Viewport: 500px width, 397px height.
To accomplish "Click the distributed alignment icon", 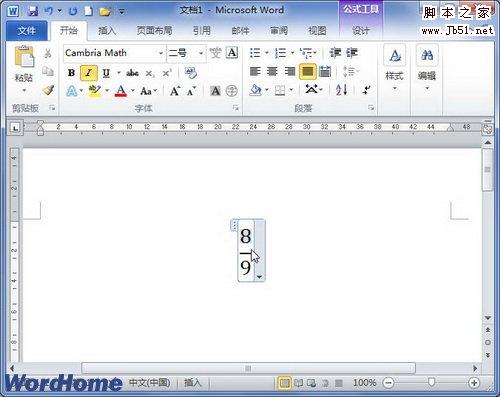I will coord(325,71).
